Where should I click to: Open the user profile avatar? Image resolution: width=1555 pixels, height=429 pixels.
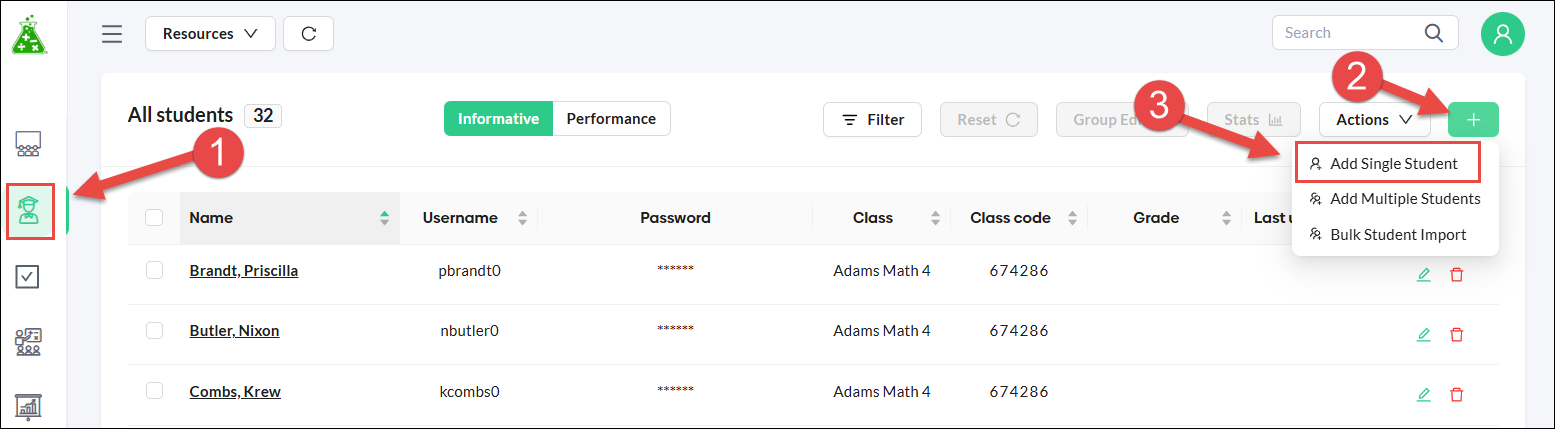click(x=1502, y=34)
